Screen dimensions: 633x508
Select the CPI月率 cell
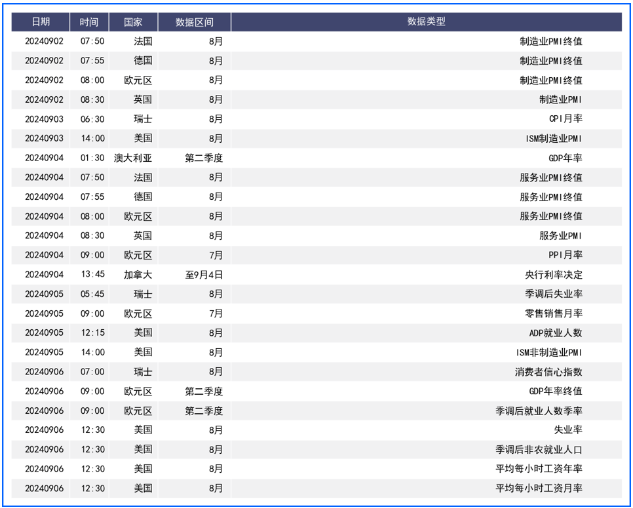pos(566,119)
